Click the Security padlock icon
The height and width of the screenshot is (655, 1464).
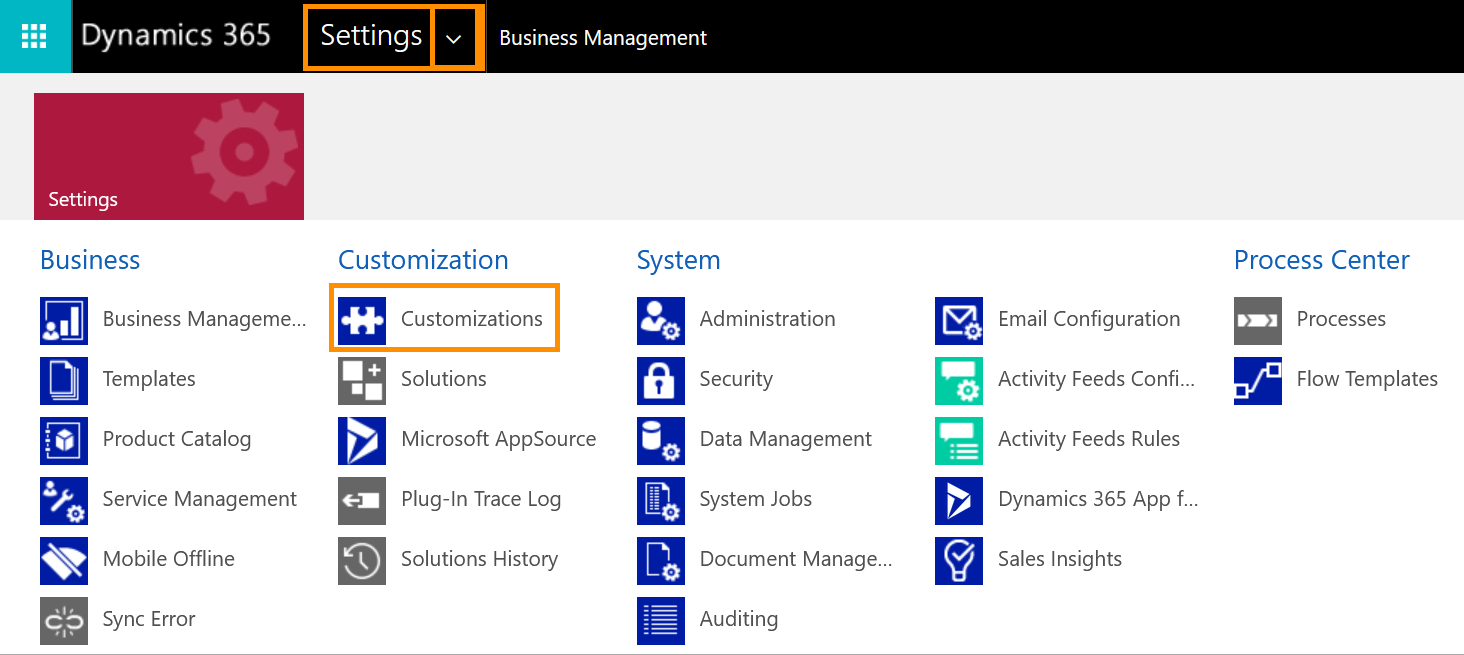[x=661, y=380]
